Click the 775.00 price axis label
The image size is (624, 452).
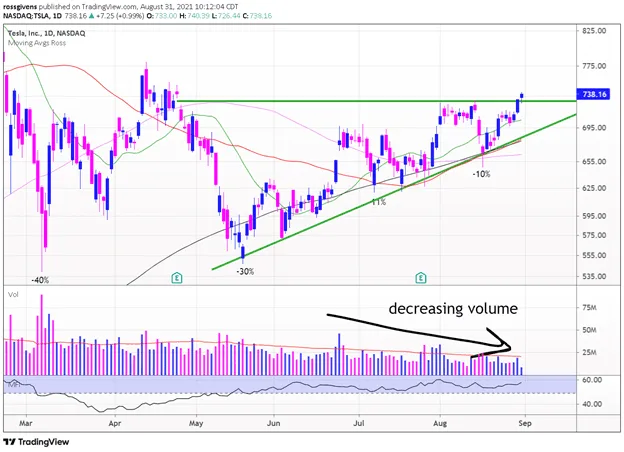pyautogui.click(x=594, y=66)
